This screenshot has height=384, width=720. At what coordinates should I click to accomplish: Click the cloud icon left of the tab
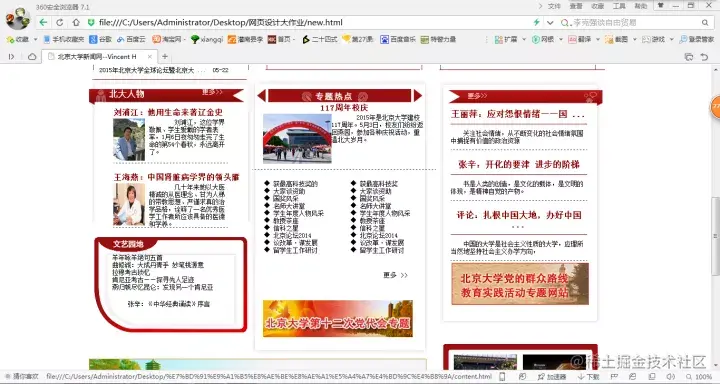tap(32, 56)
